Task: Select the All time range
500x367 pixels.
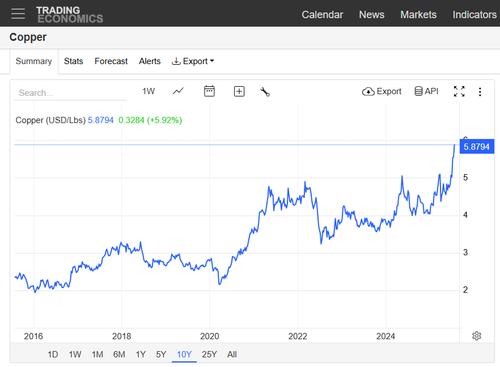Action: 232,354
